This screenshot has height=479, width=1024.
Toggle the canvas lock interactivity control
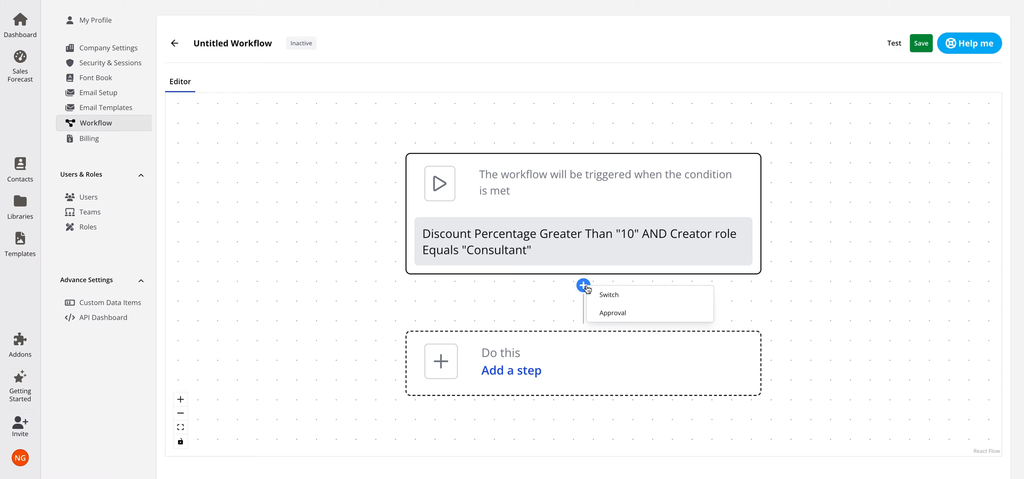pyautogui.click(x=181, y=441)
